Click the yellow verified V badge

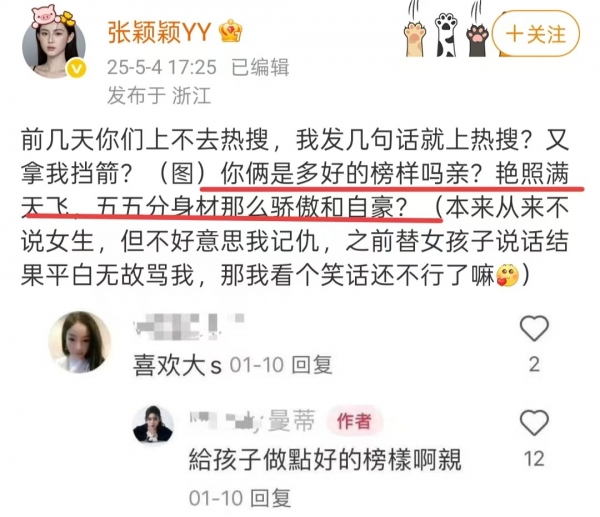(x=76, y=69)
